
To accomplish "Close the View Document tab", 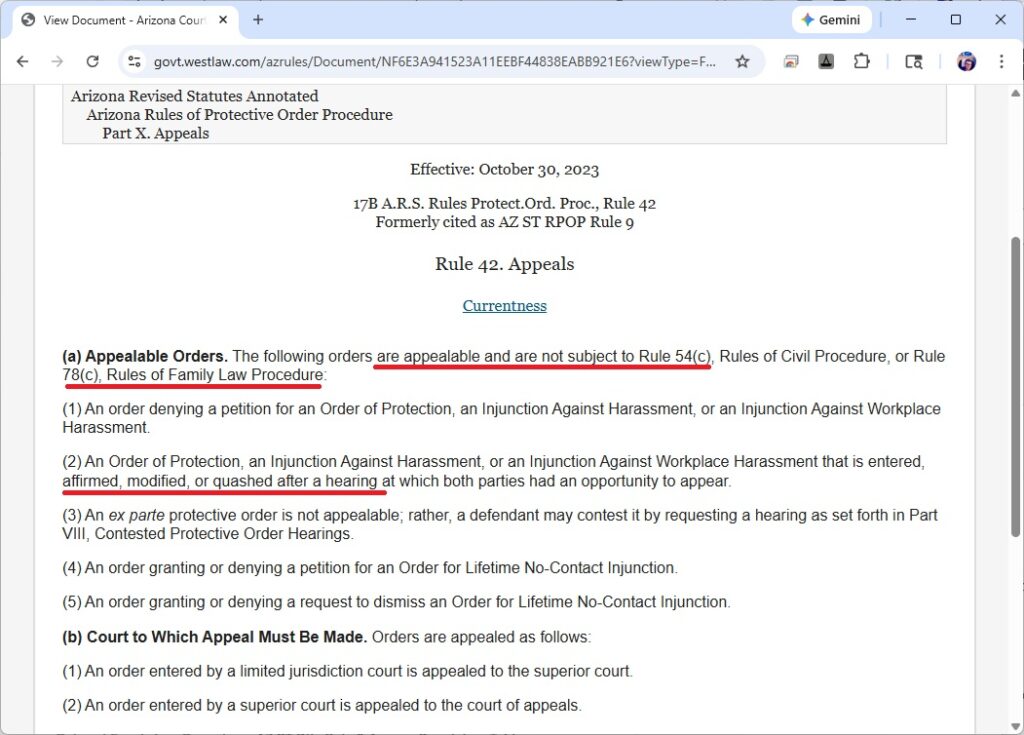I will (x=222, y=20).
